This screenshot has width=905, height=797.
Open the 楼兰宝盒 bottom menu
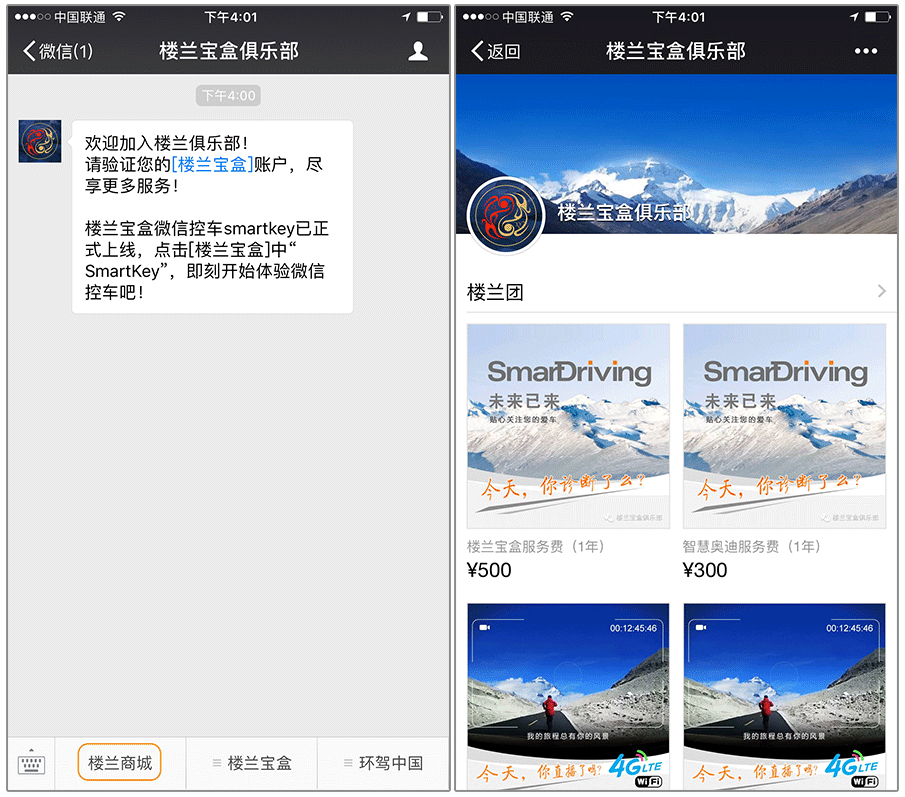252,764
